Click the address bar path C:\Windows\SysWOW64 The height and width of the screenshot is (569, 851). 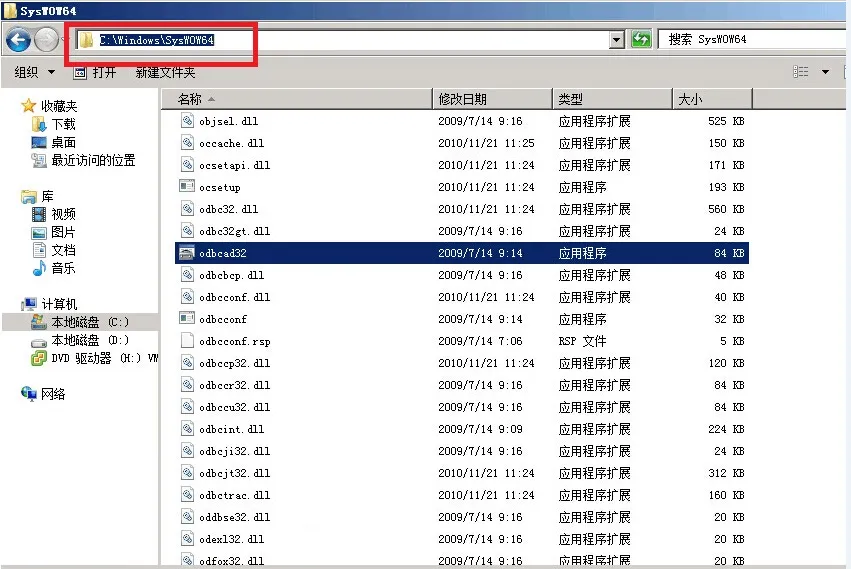click(x=157, y=40)
